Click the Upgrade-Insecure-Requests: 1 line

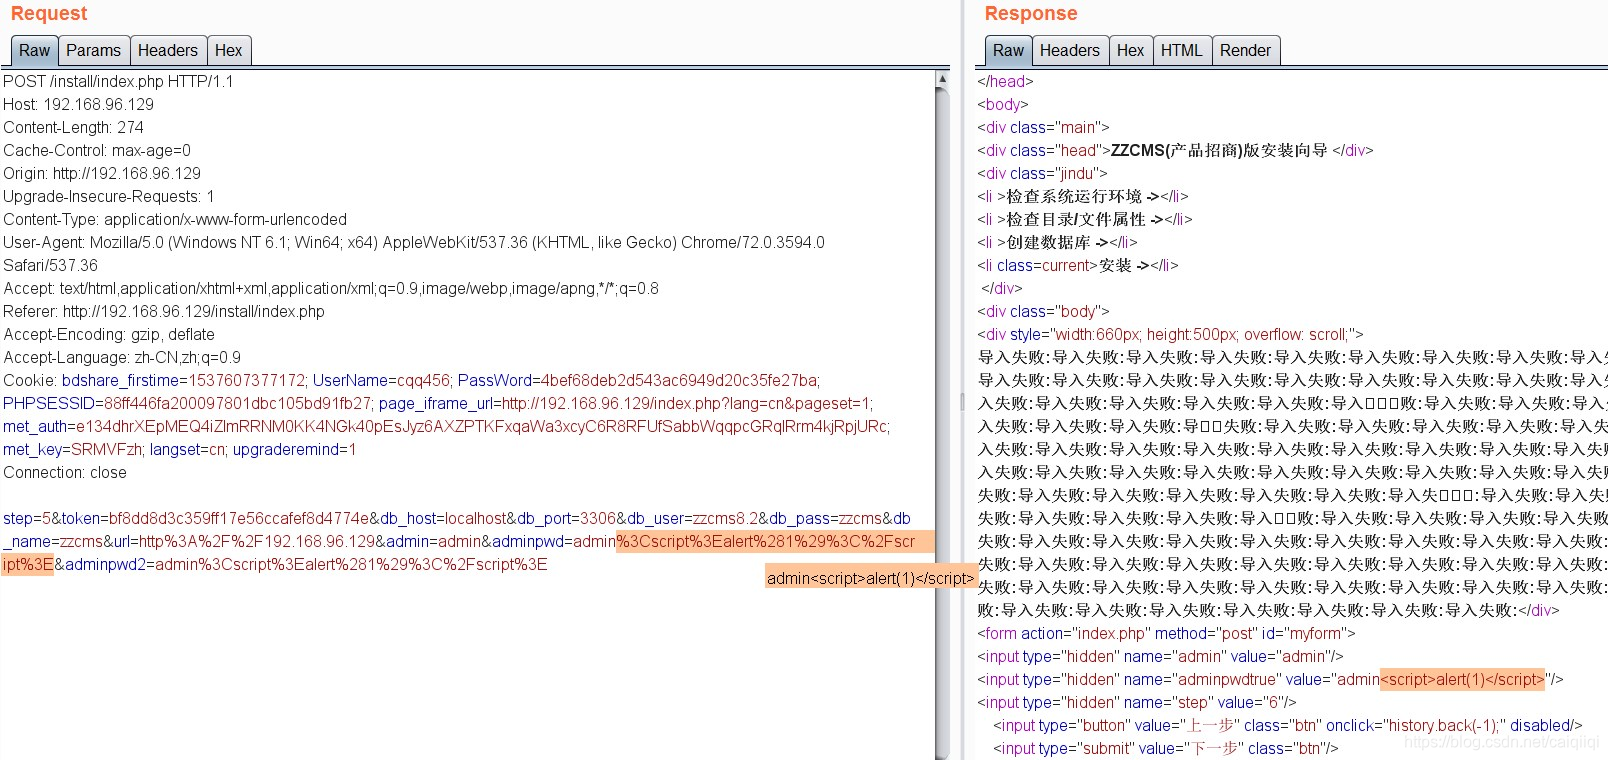[109, 196]
